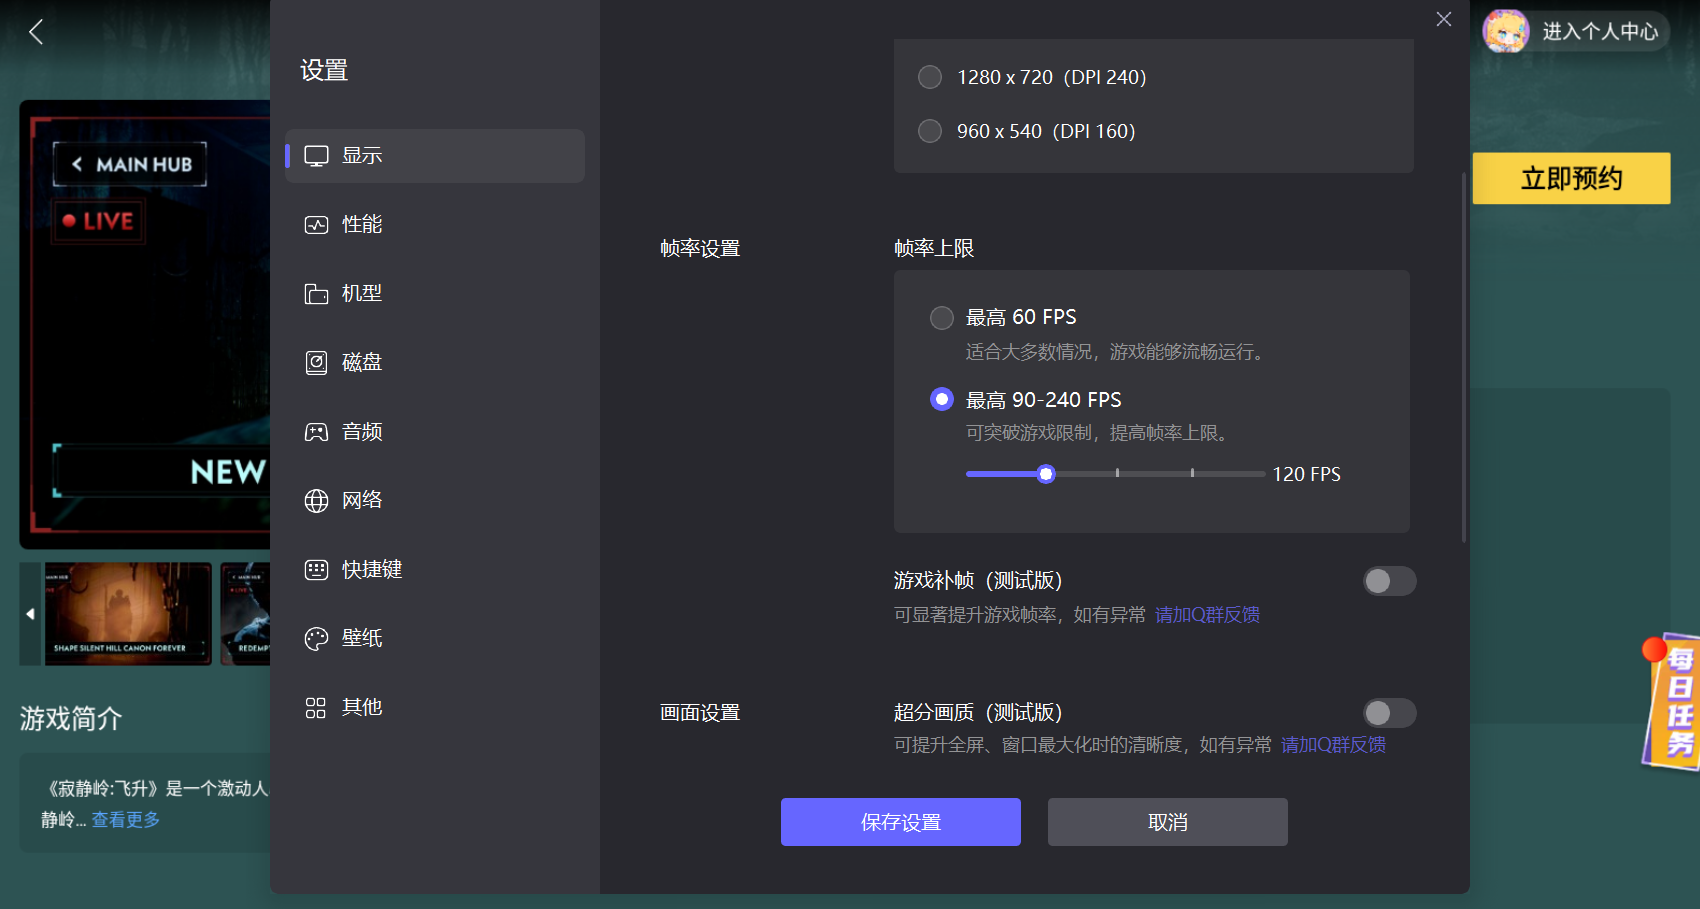Open the 壁纸 settings tab
This screenshot has height=909, width=1700.
click(x=435, y=639)
